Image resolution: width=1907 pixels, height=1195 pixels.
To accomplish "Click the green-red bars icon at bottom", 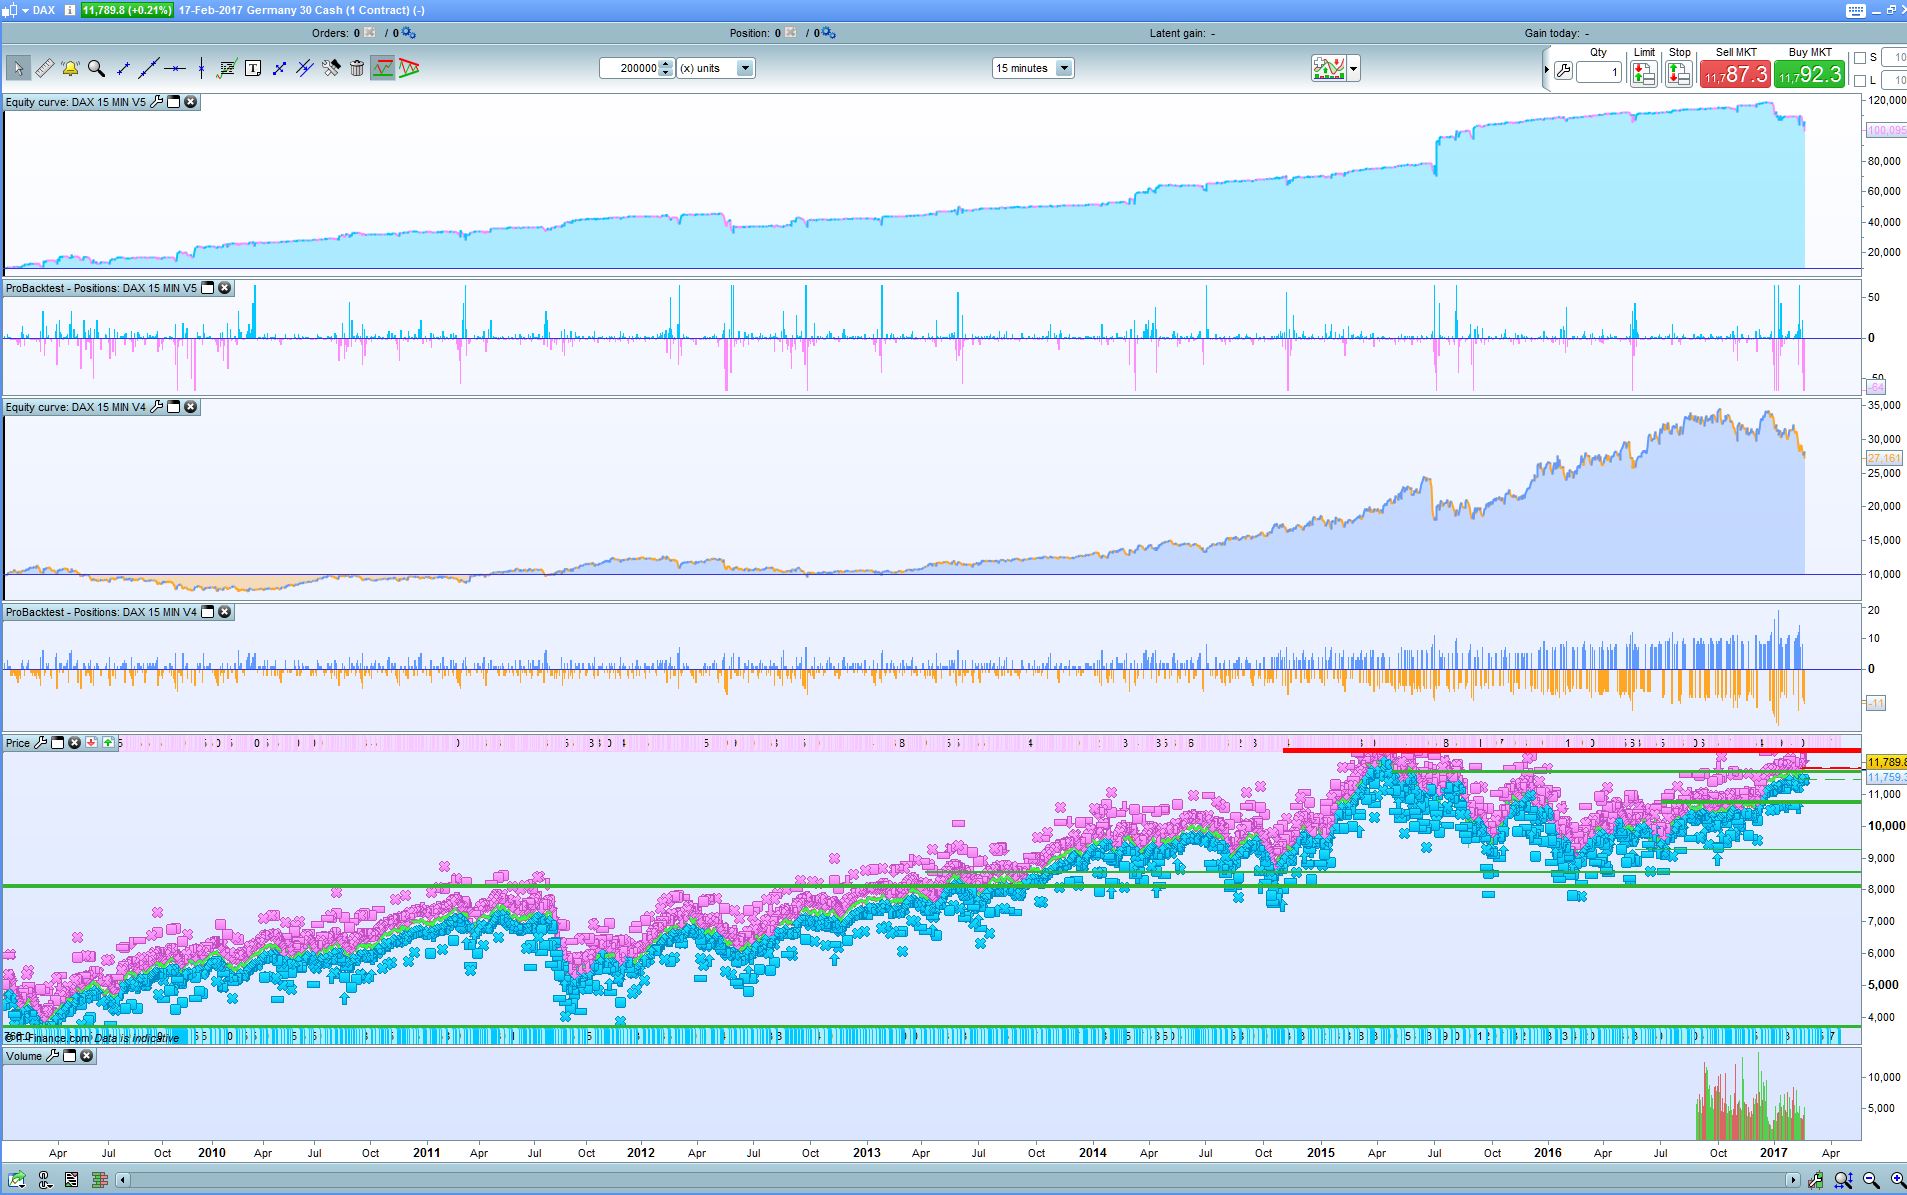I will [100, 1181].
